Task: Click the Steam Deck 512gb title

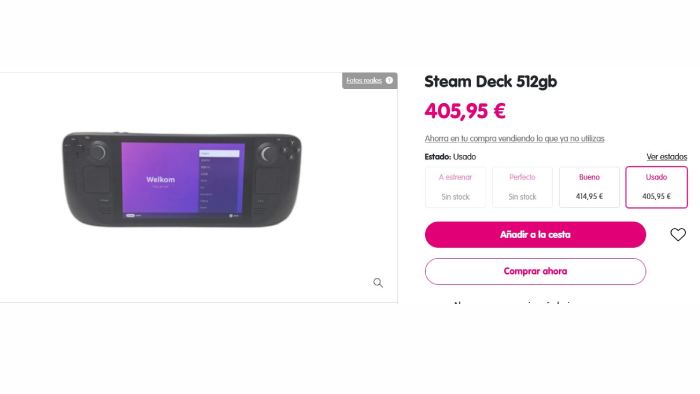Action: click(491, 82)
